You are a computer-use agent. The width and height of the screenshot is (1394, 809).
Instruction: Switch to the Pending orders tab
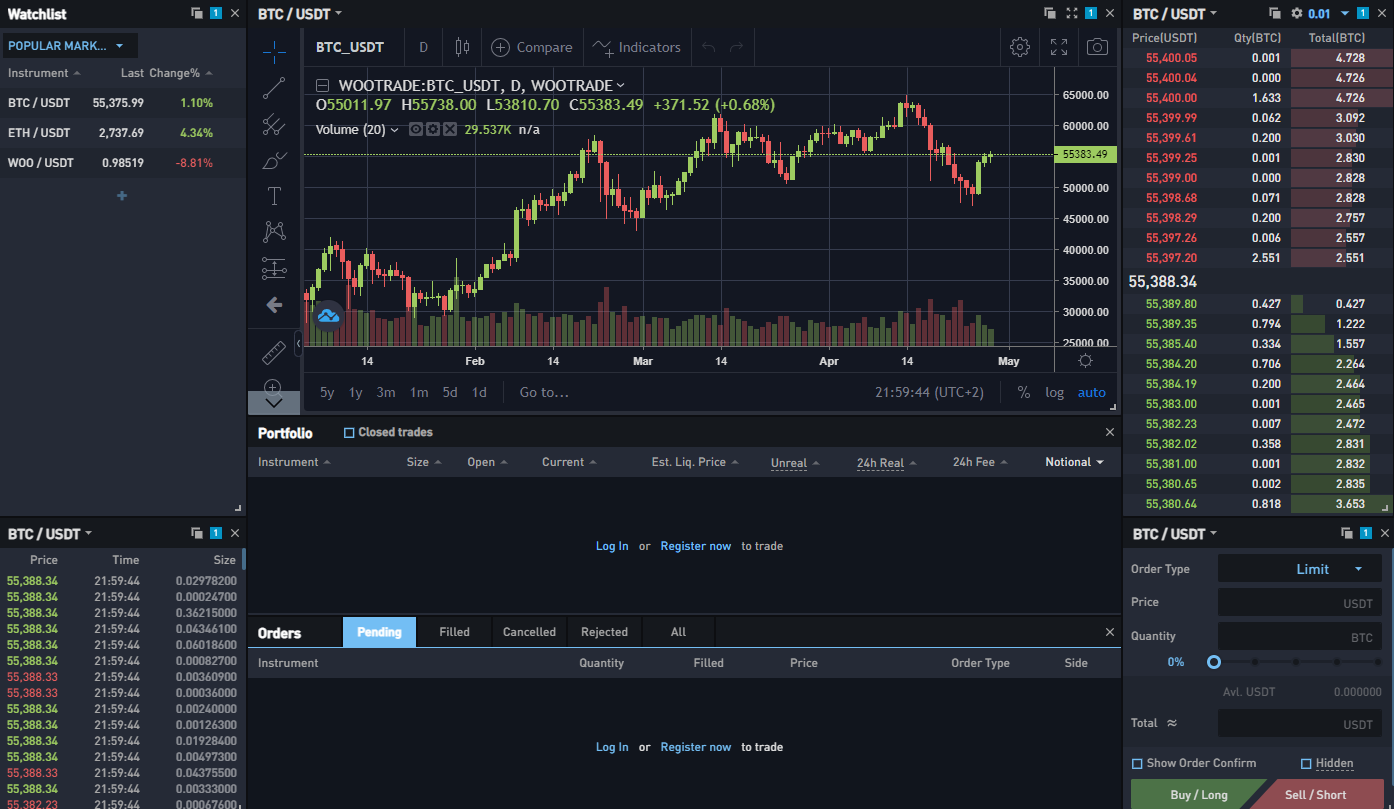coord(379,632)
